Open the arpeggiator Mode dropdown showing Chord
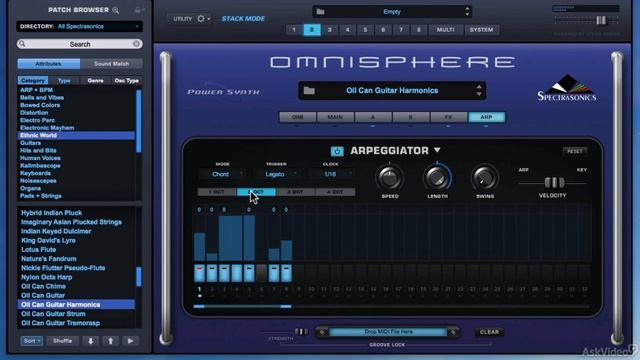The image size is (640, 360). (223, 174)
